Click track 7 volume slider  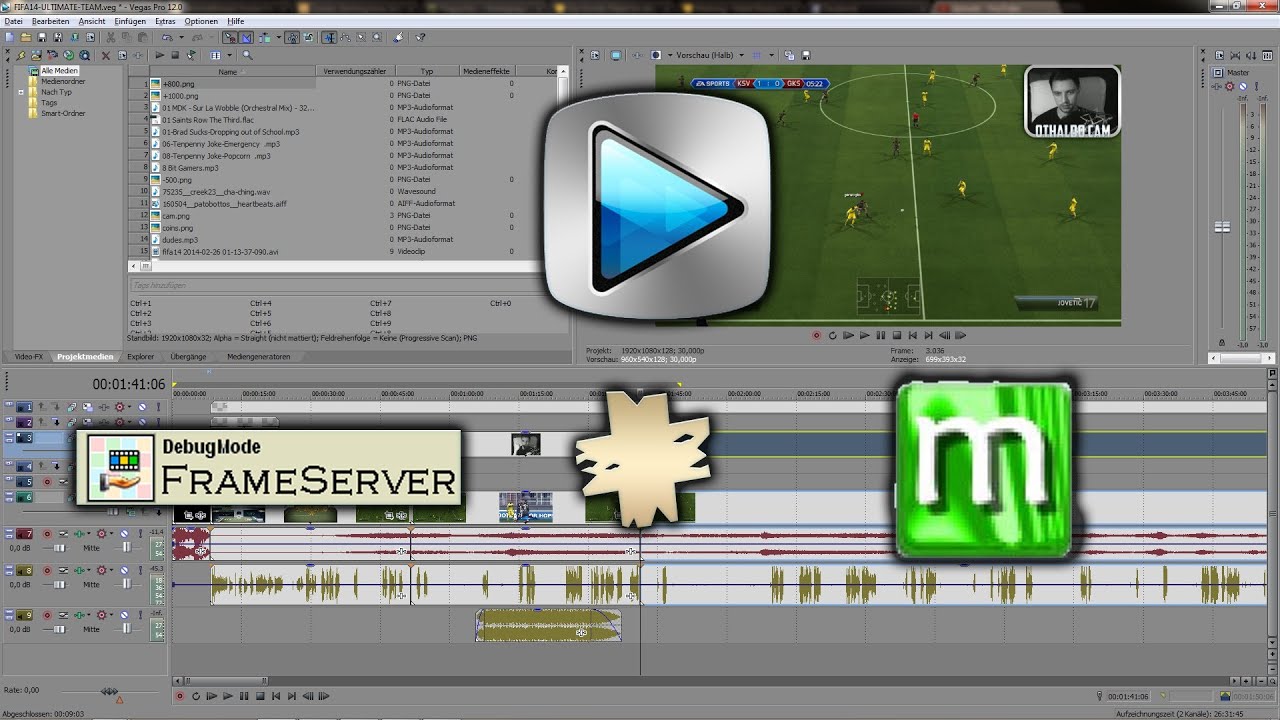[59, 548]
